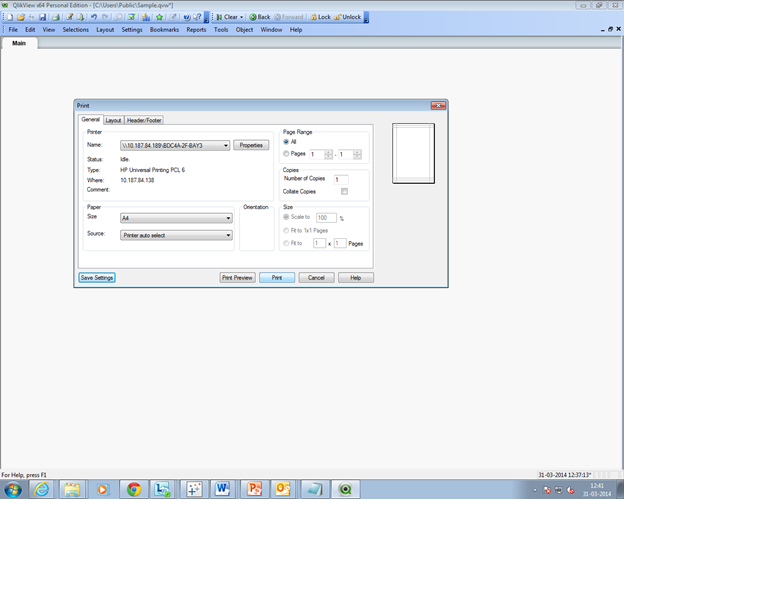Screen dimensions: 768x614
Task: Show hidden system tray icons arrow
Action: pos(535,490)
